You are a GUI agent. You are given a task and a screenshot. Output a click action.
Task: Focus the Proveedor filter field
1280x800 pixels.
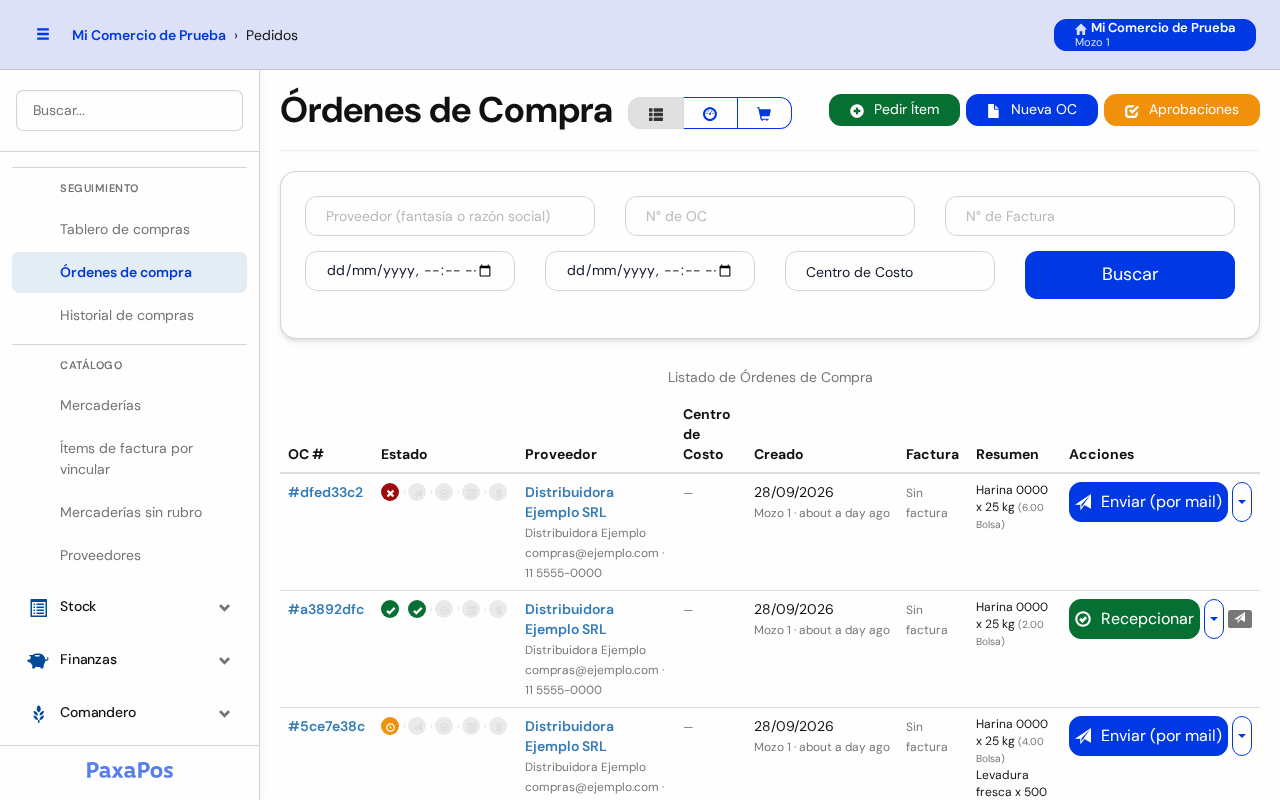[x=450, y=216]
